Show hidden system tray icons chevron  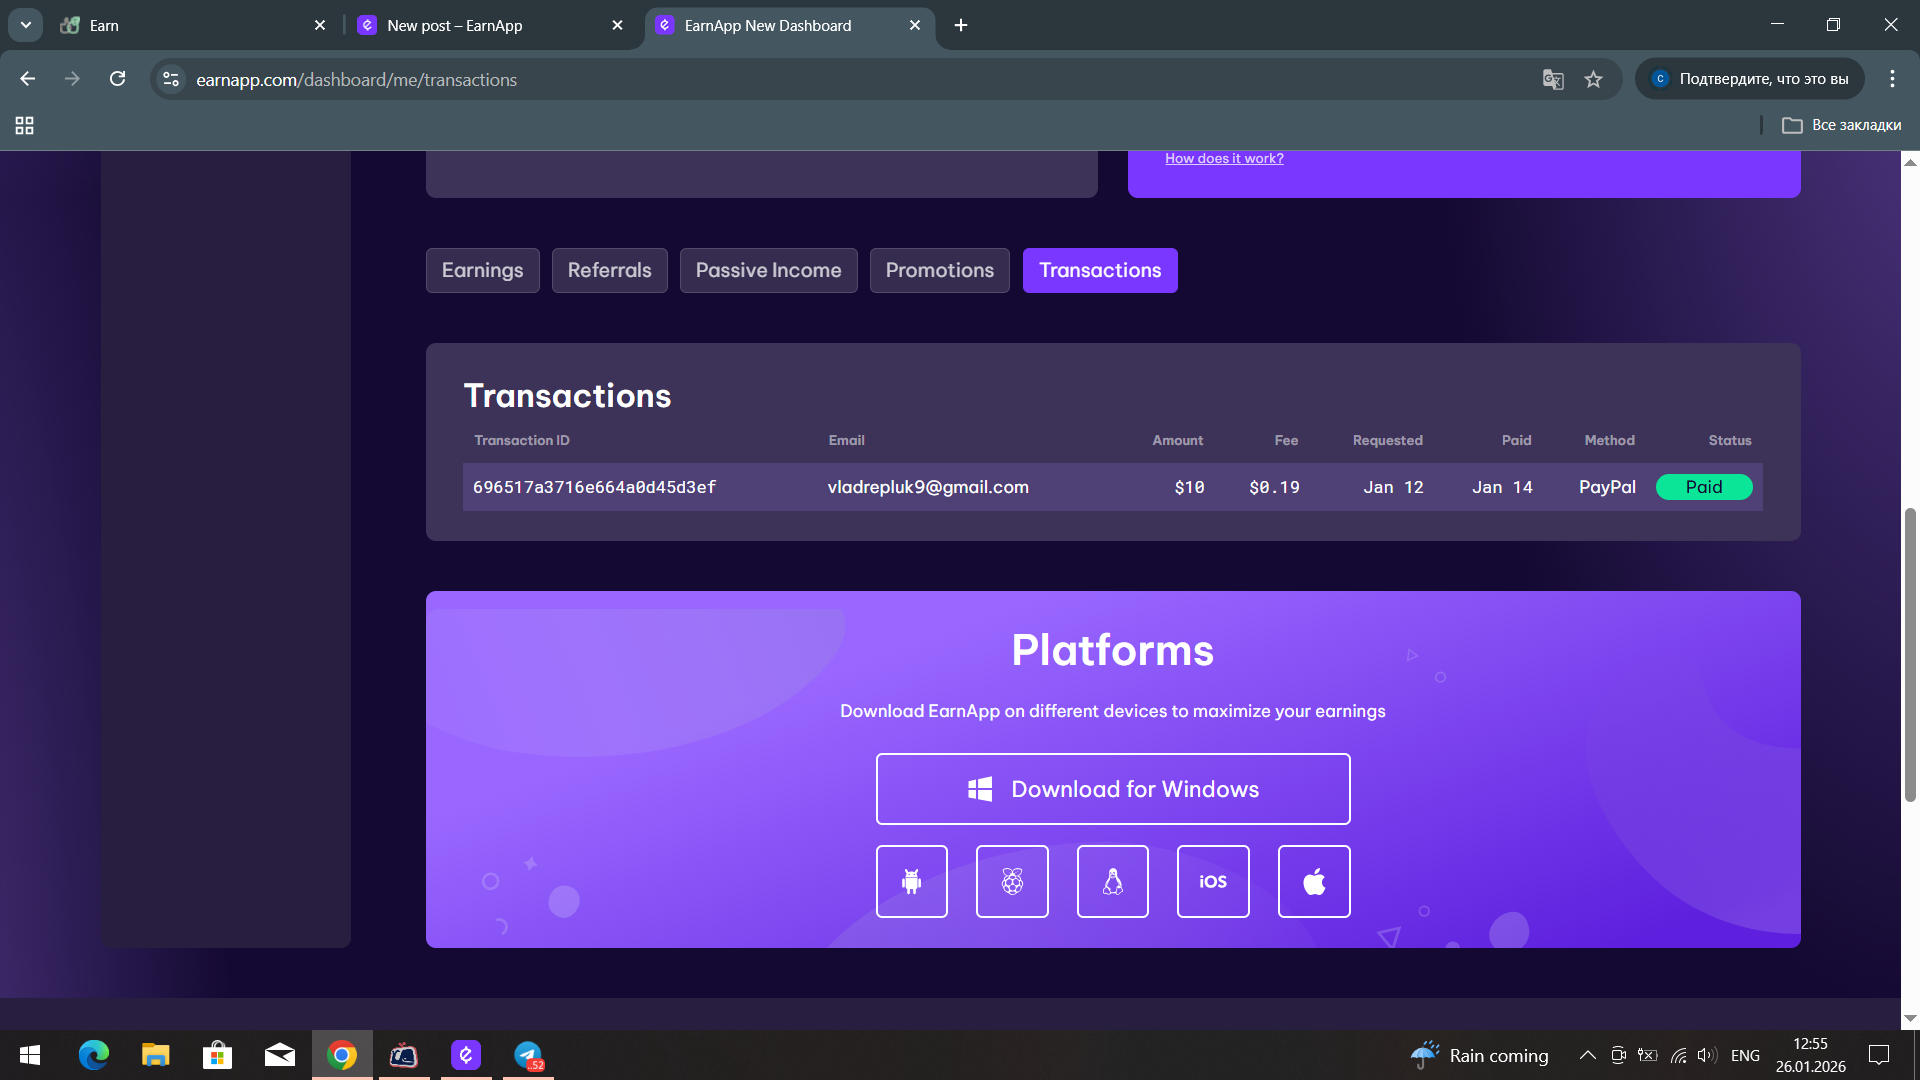(x=1587, y=1055)
